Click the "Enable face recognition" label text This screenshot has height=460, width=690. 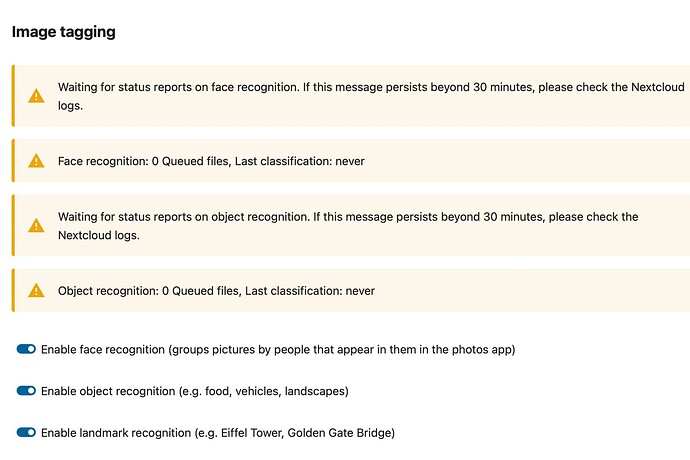point(103,350)
